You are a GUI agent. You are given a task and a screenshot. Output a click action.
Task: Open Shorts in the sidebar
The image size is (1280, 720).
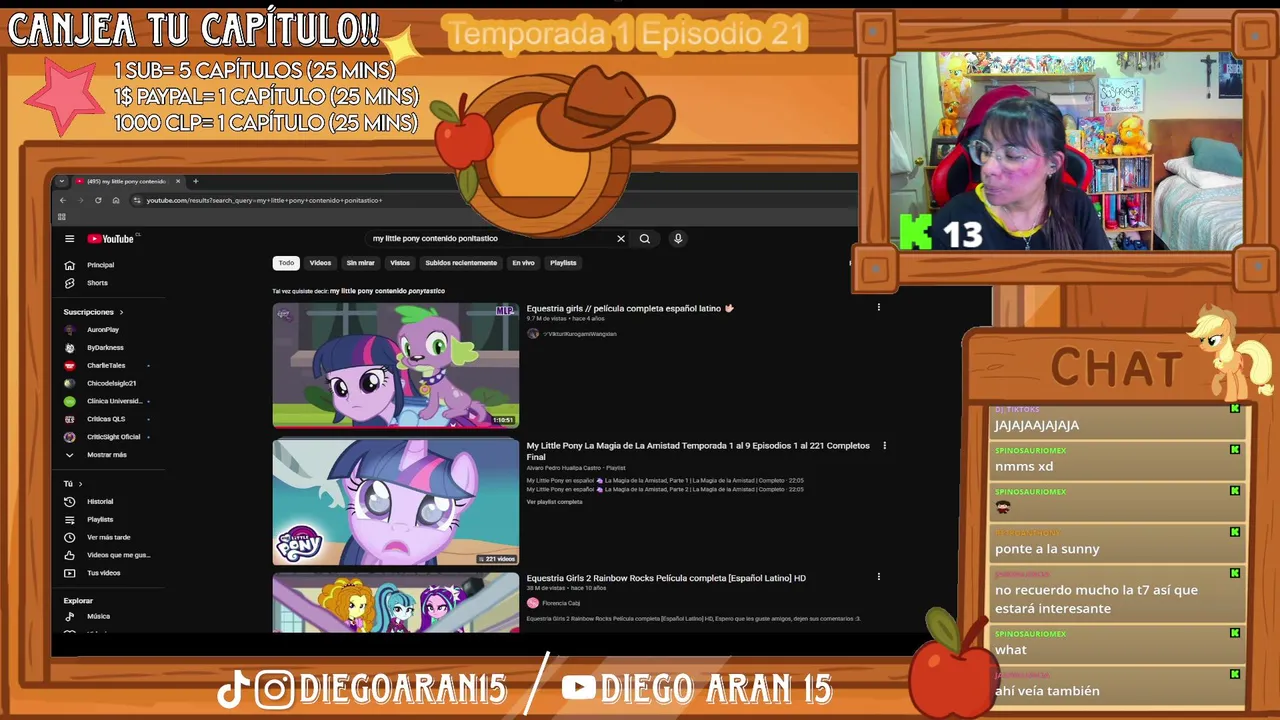coord(97,283)
